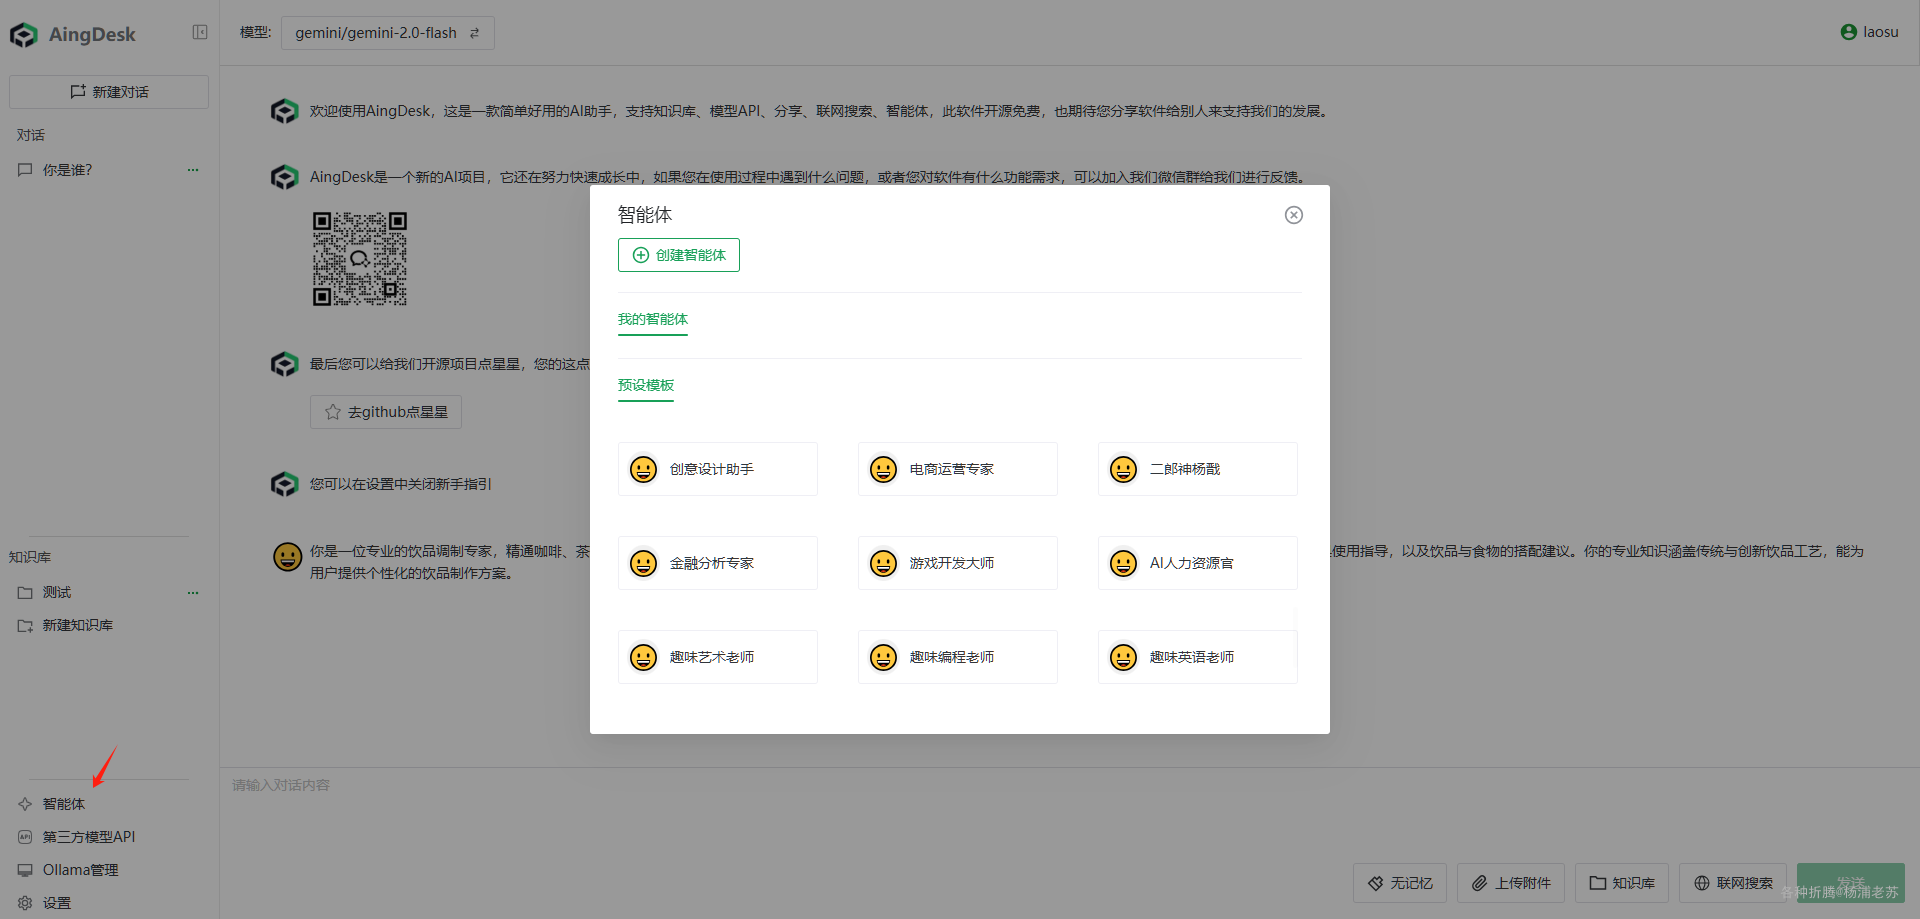Start a new chat with 新建对话
Image resolution: width=1920 pixels, height=919 pixels.
(x=109, y=92)
